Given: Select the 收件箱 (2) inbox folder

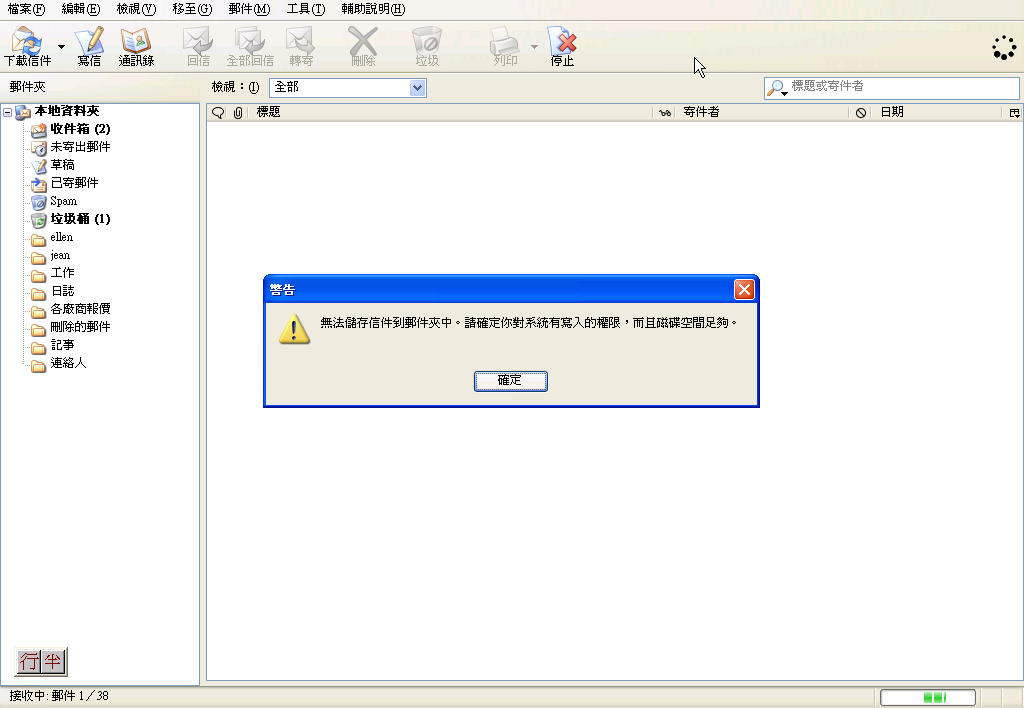Looking at the screenshot, I should coord(80,129).
